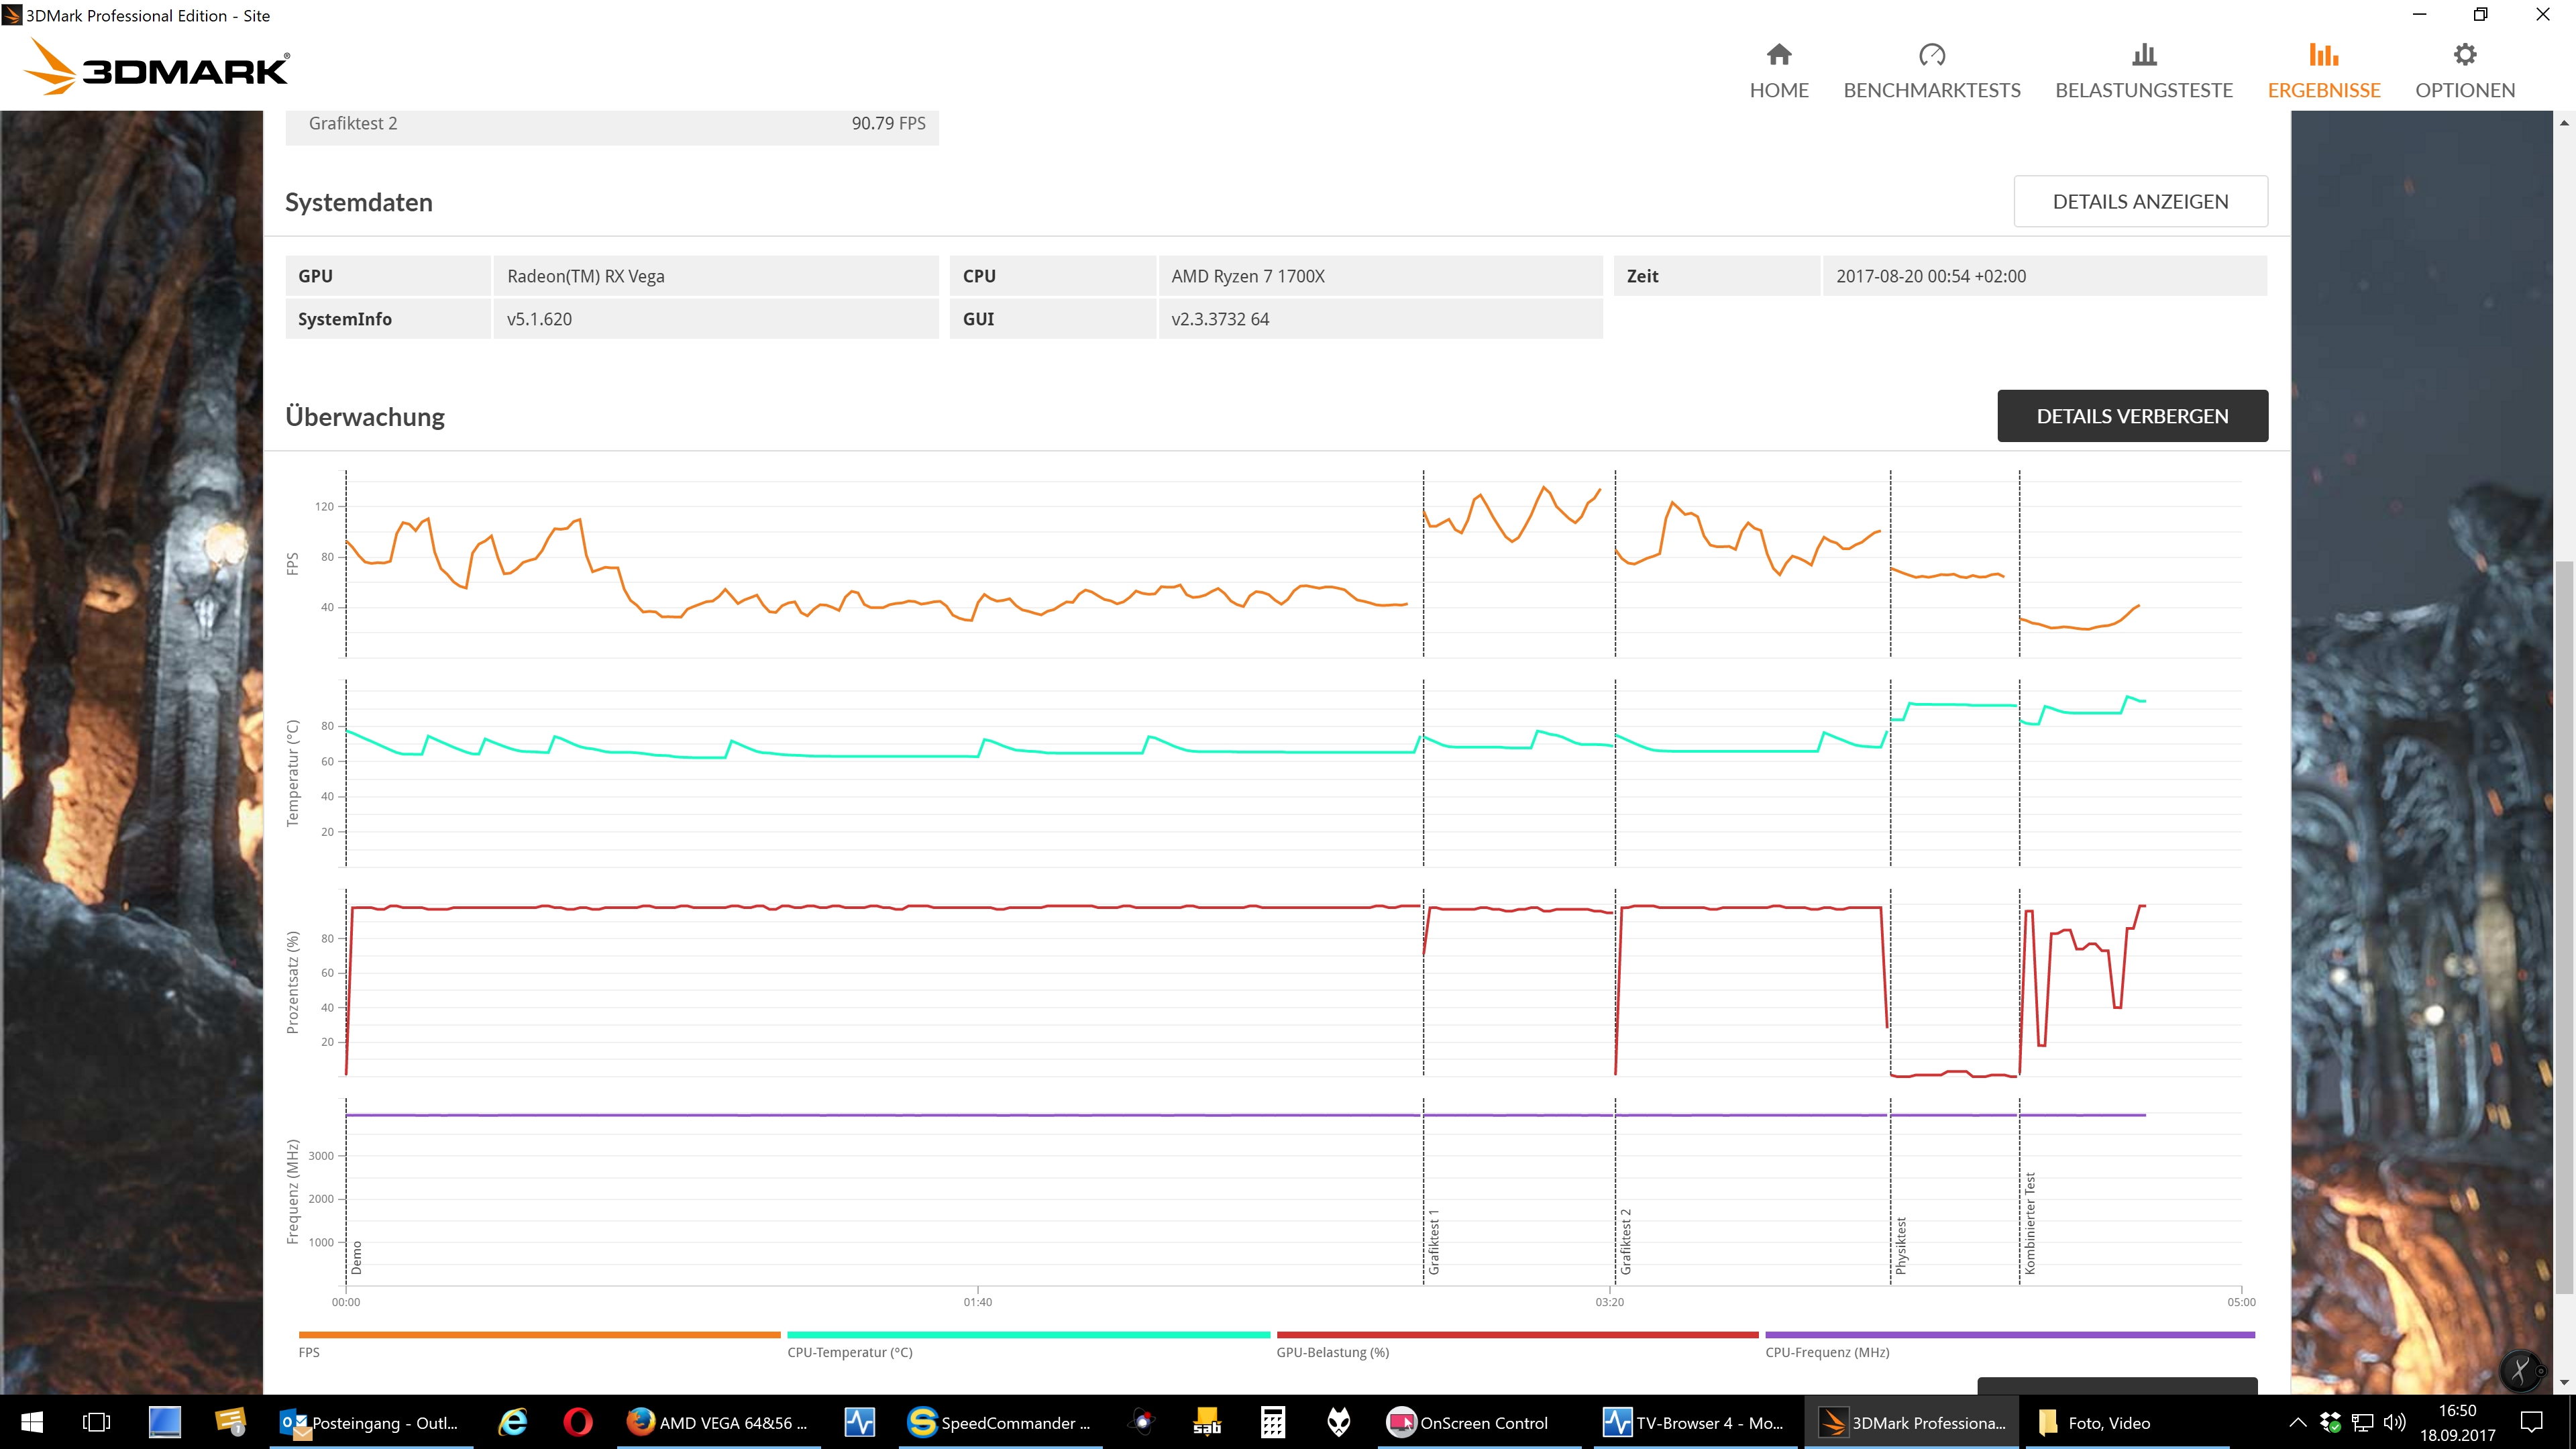This screenshot has width=2576, height=1449.
Task: Open Belastungsteste bar chart icon
Action: tap(2143, 55)
